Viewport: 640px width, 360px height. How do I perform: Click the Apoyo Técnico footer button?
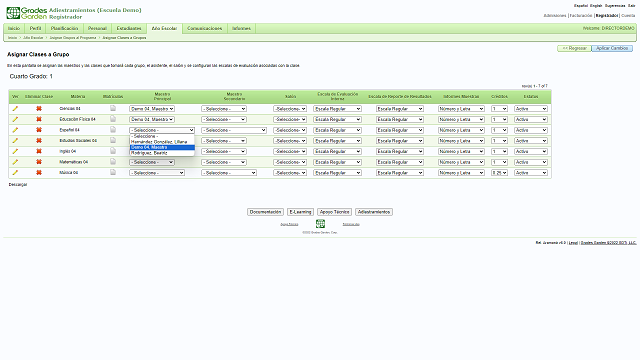pyautogui.click(x=334, y=212)
